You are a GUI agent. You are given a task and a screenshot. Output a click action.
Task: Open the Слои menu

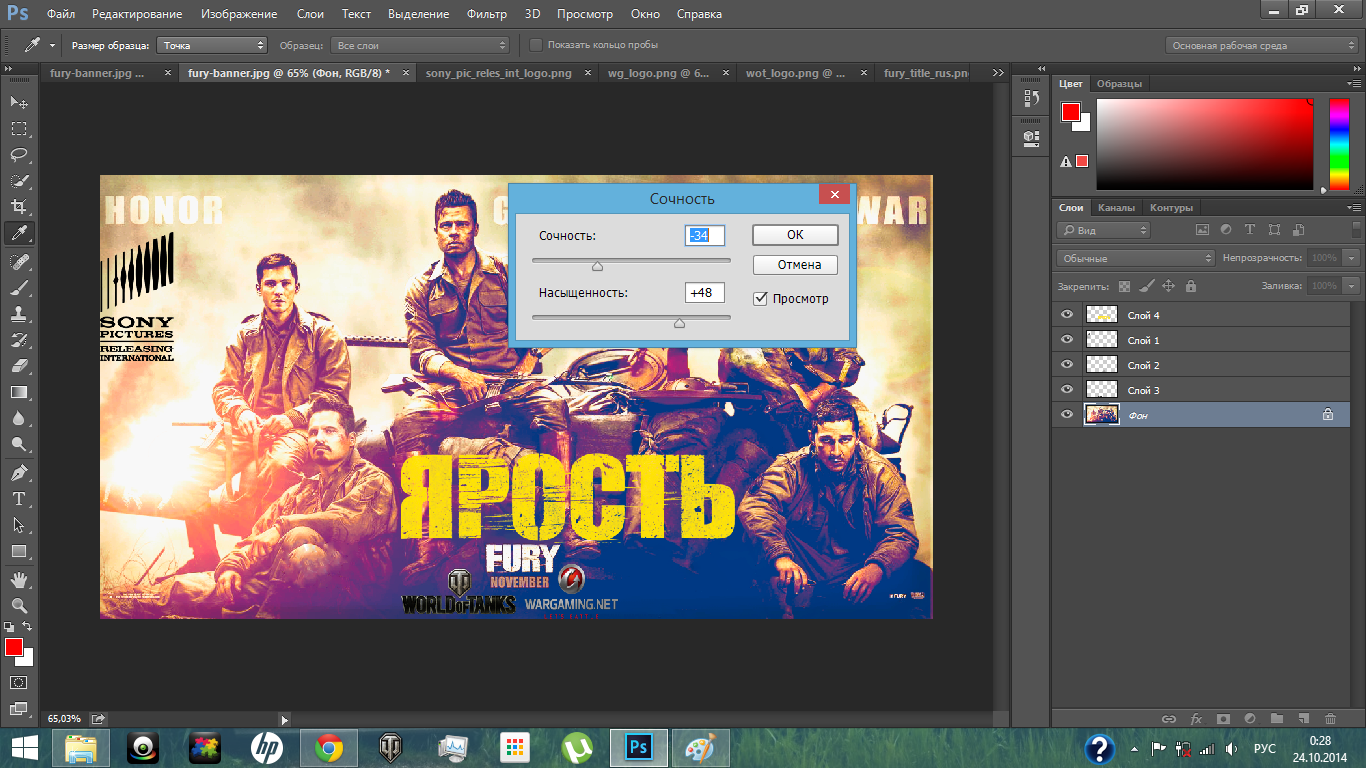[x=310, y=14]
